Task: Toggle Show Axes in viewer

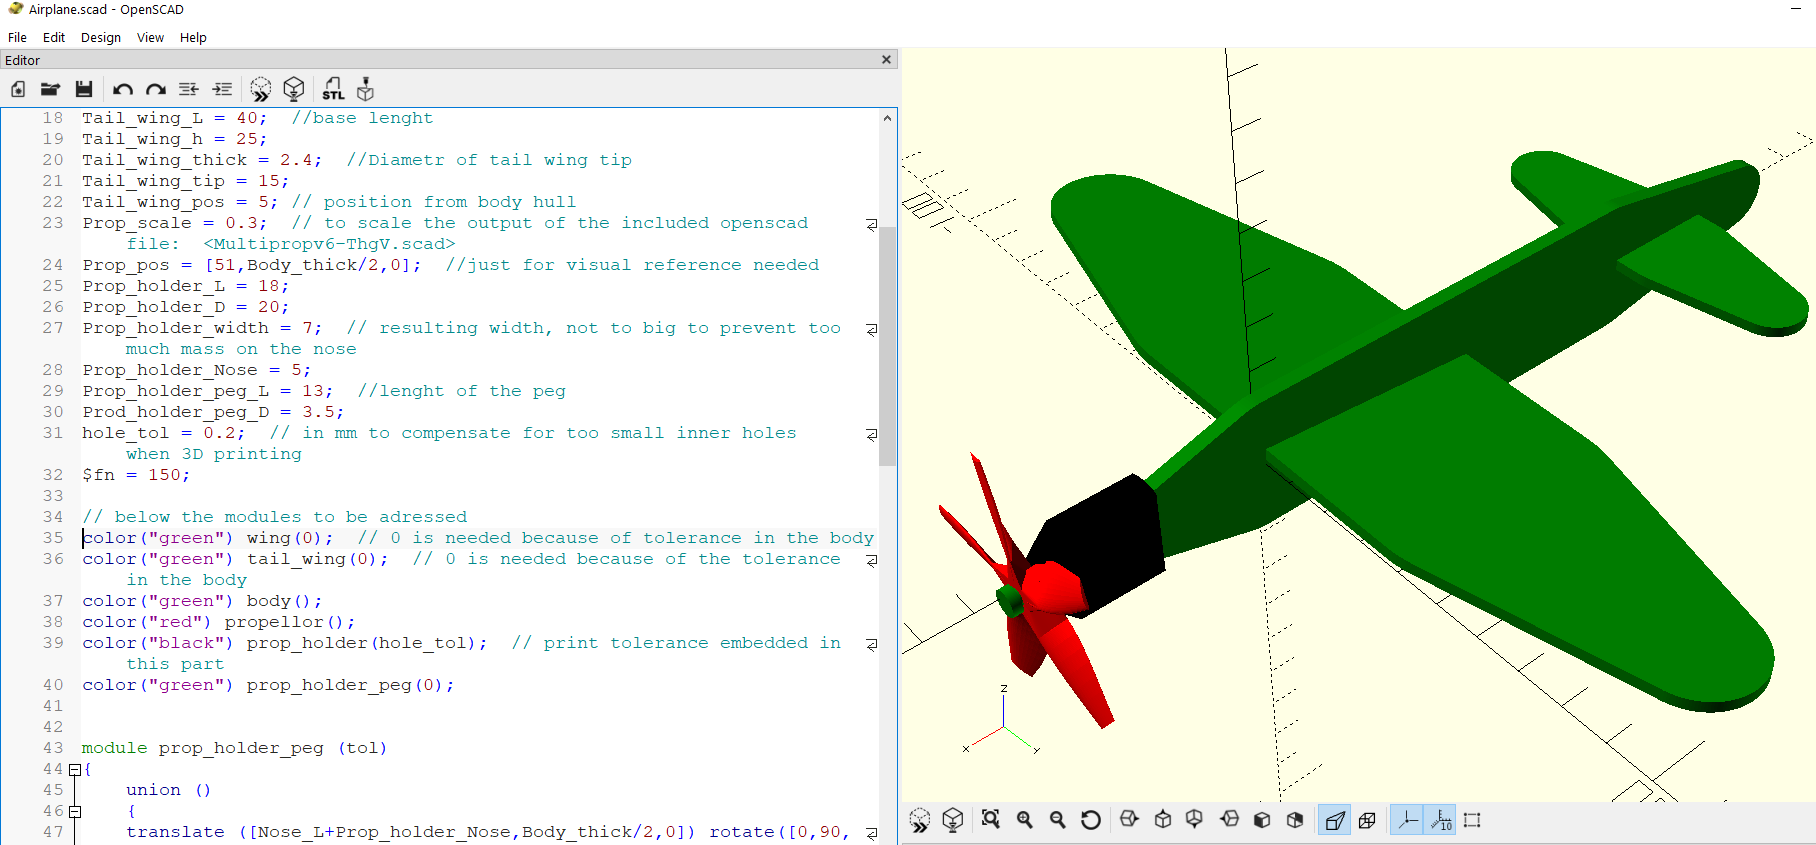Action: (x=1407, y=820)
